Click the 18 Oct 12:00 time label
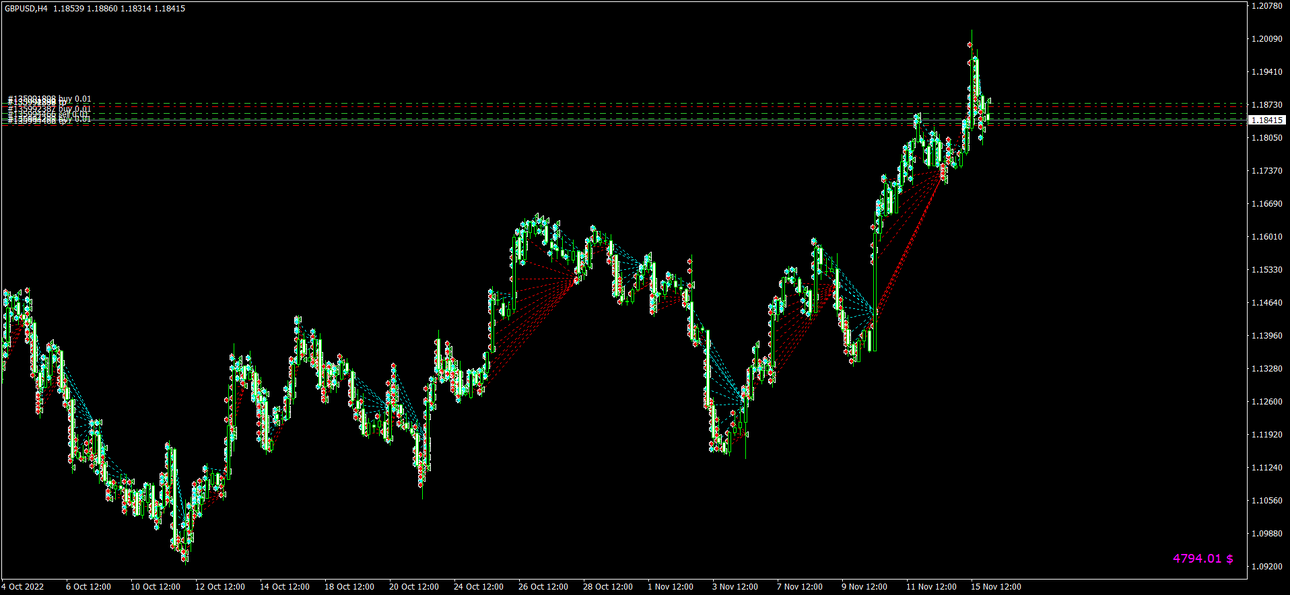Screen dimensions: 1290x595 click(349, 587)
